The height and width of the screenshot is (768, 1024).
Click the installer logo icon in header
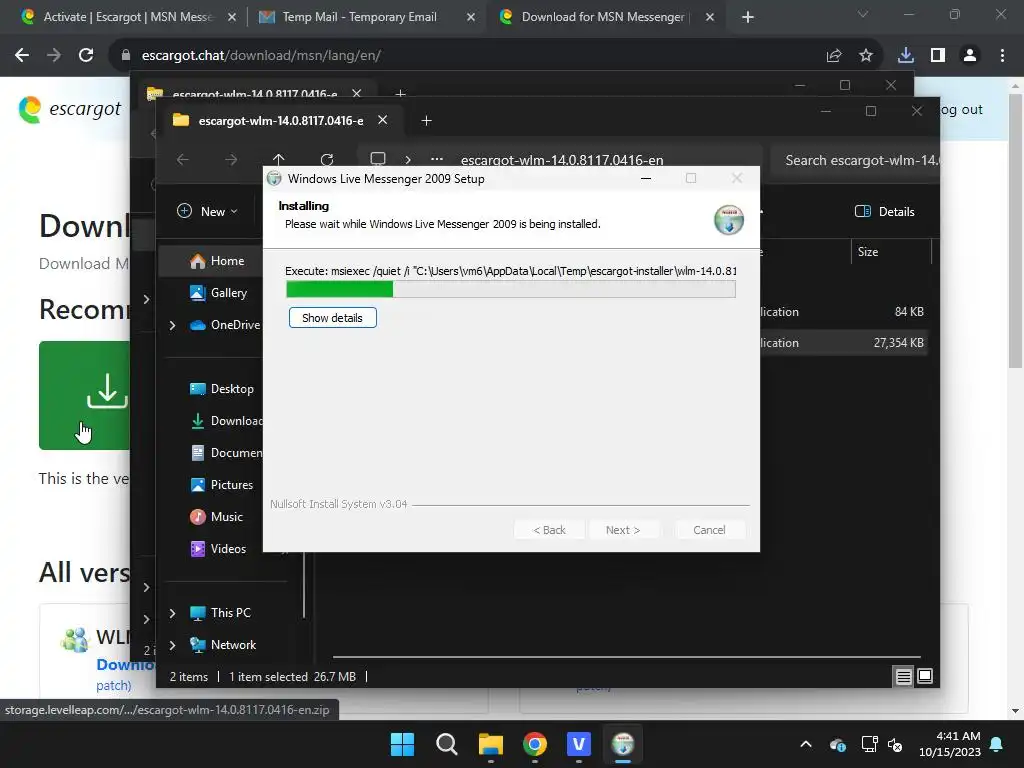click(728, 219)
